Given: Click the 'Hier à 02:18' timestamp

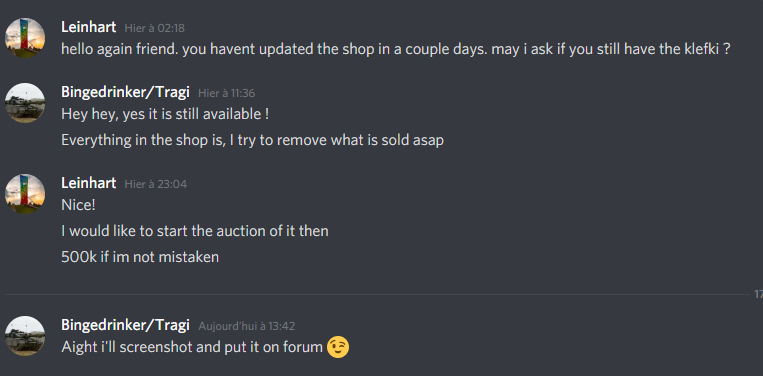Looking at the screenshot, I should click(x=155, y=28).
